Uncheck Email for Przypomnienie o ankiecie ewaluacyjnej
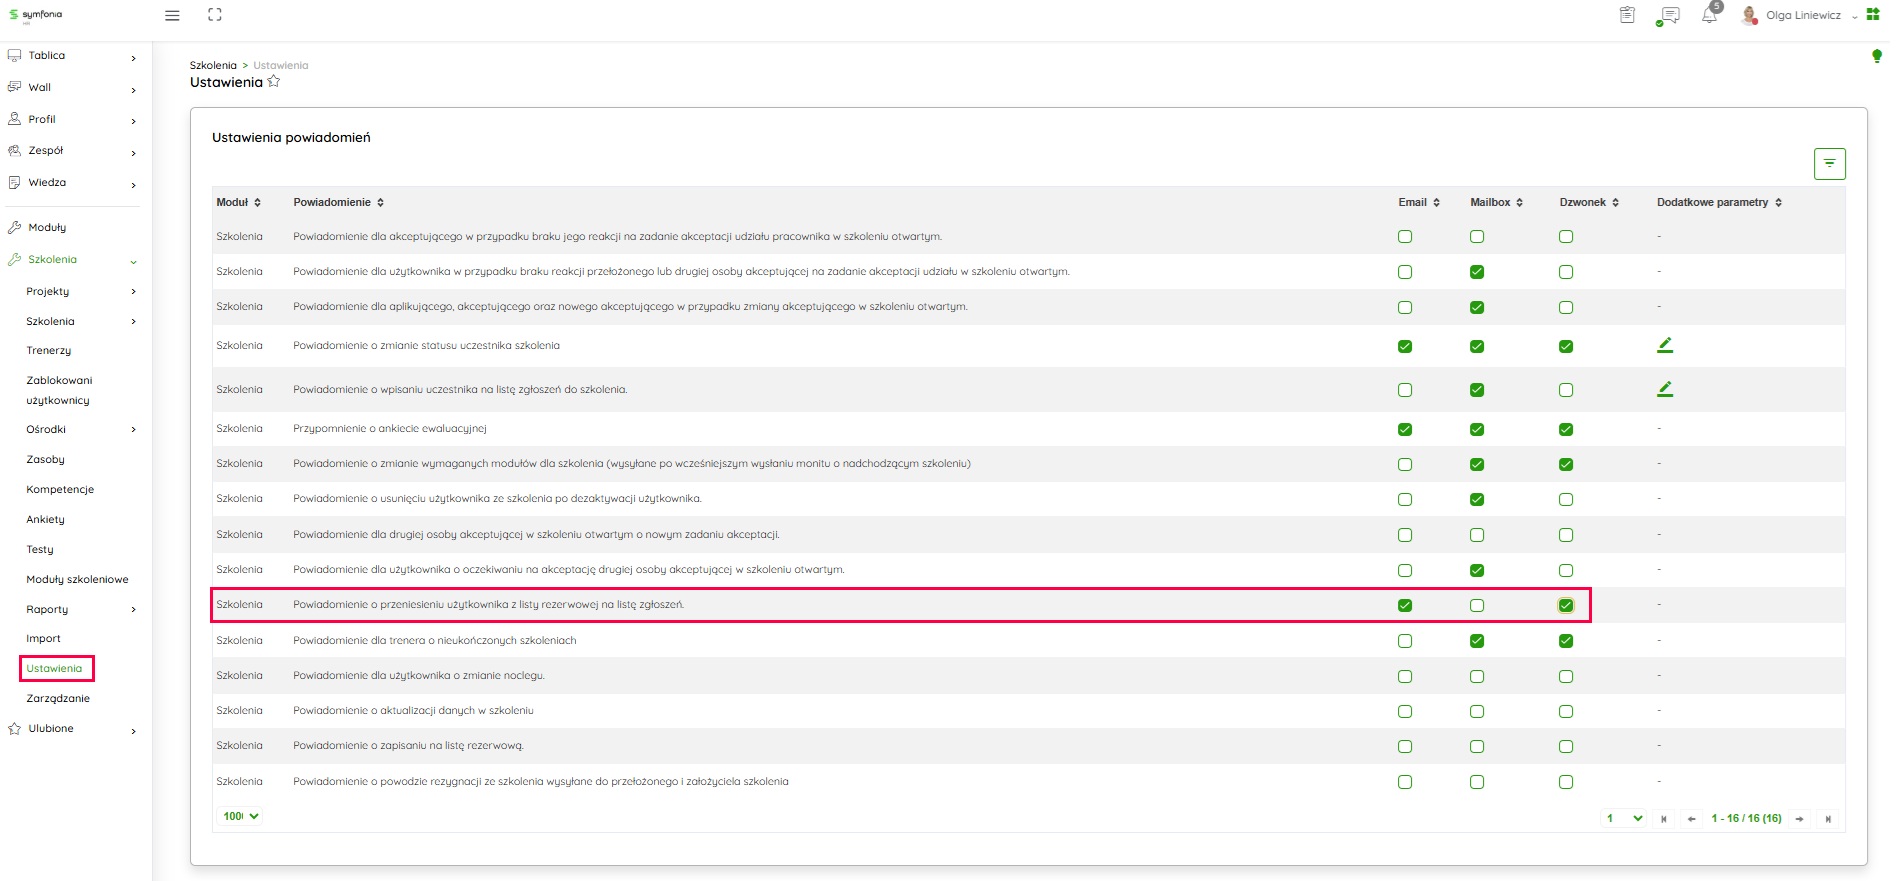Screen dimensions: 1897x881 pyautogui.click(x=1405, y=430)
